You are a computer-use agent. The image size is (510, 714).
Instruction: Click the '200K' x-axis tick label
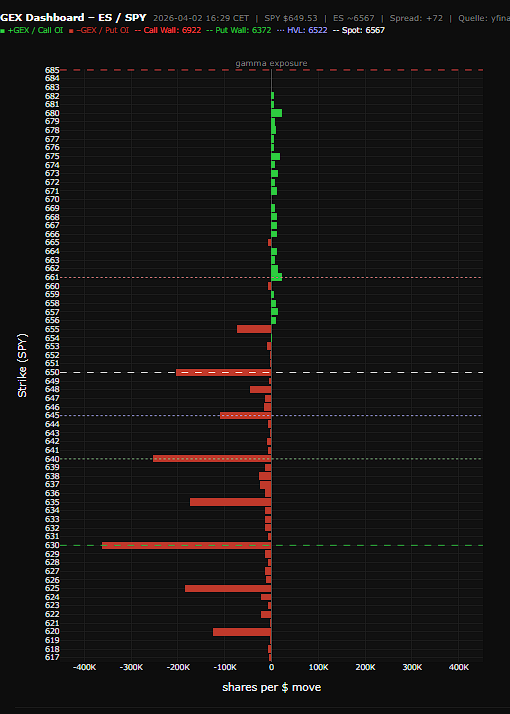tap(365, 667)
